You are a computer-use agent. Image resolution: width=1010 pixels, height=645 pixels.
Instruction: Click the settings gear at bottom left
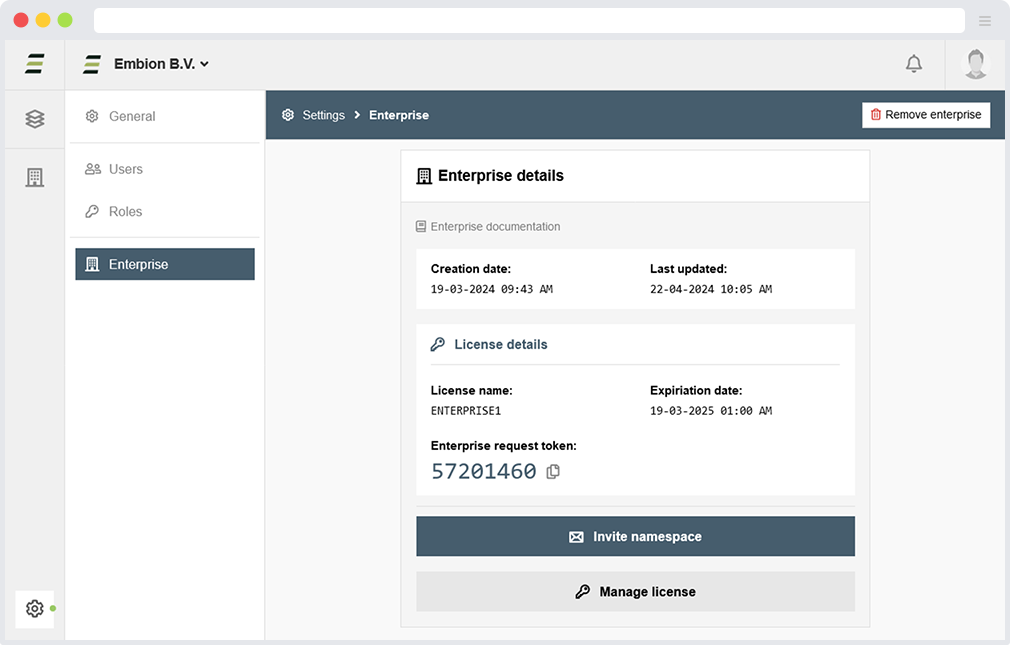[x=35, y=608]
